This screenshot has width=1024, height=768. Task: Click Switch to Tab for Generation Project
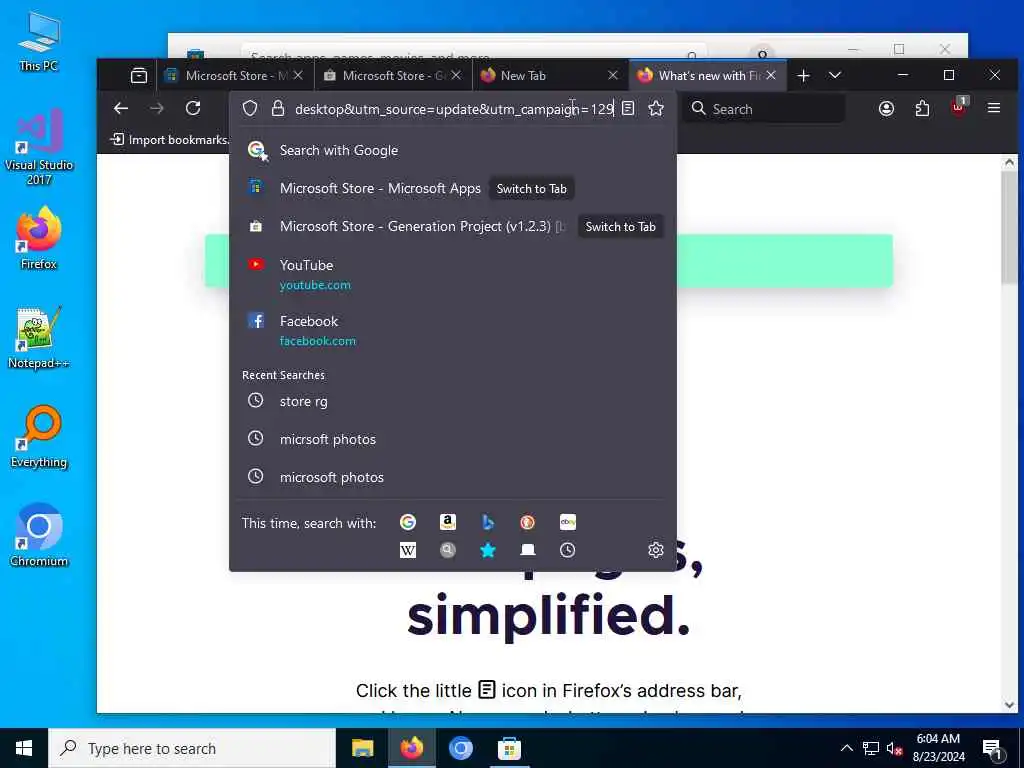(620, 227)
